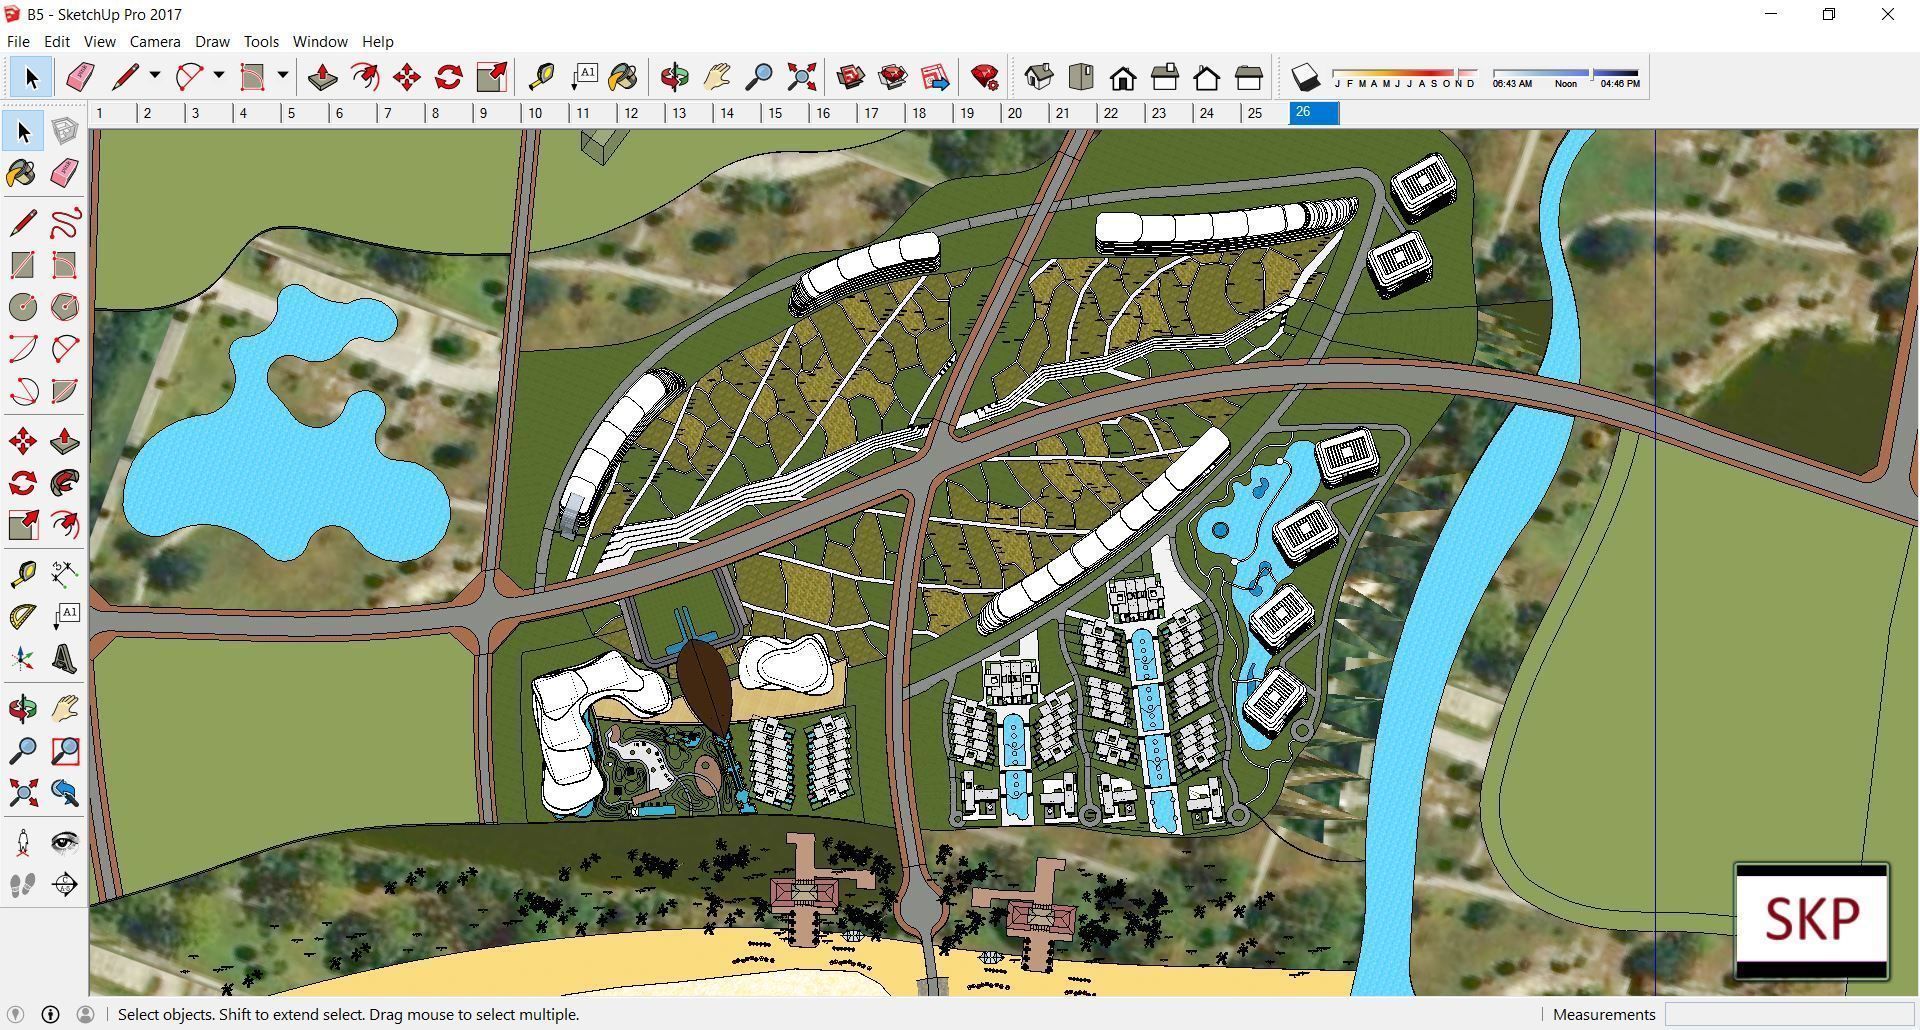The height and width of the screenshot is (1030, 1920).
Task: Go to Previous camera view
Action: 64,792
